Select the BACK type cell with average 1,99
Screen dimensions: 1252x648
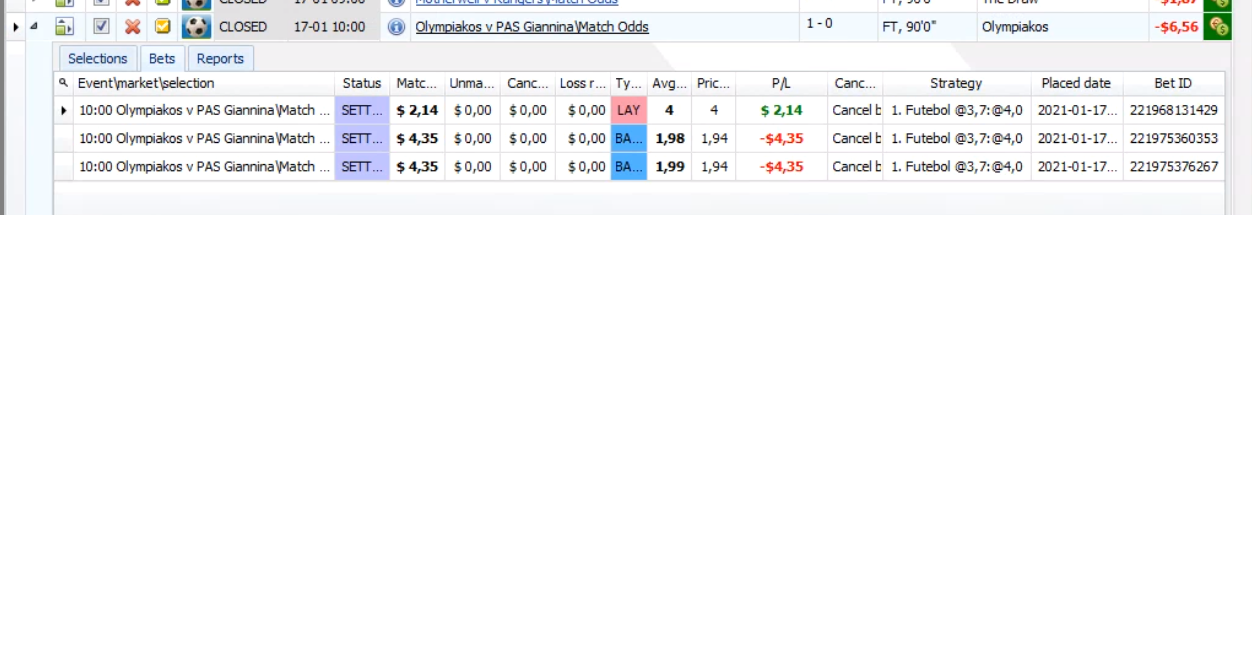(x=629, y=166)
